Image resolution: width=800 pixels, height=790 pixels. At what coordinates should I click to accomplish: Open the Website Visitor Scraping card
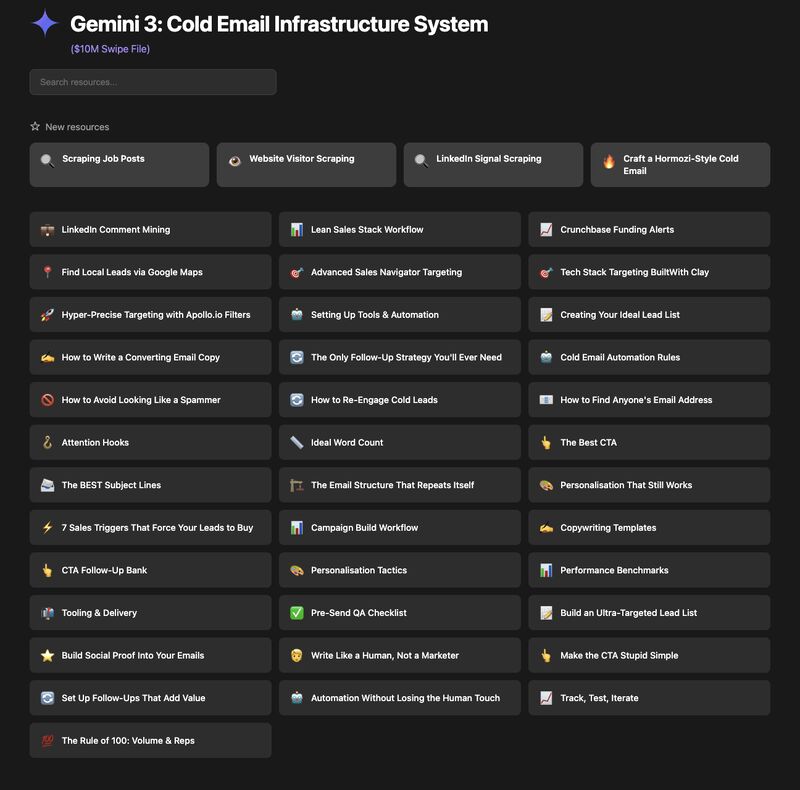306,165
